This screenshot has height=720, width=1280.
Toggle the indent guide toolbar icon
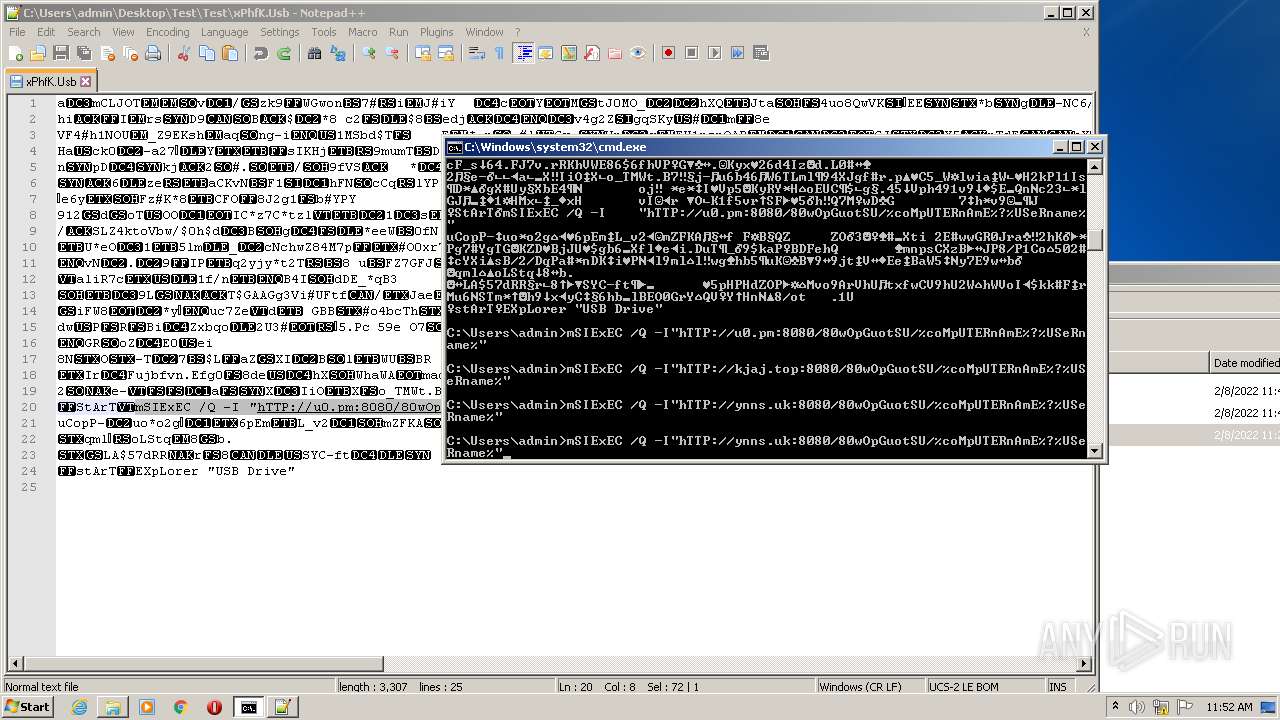pyautogui.click(x=523, y=53)
